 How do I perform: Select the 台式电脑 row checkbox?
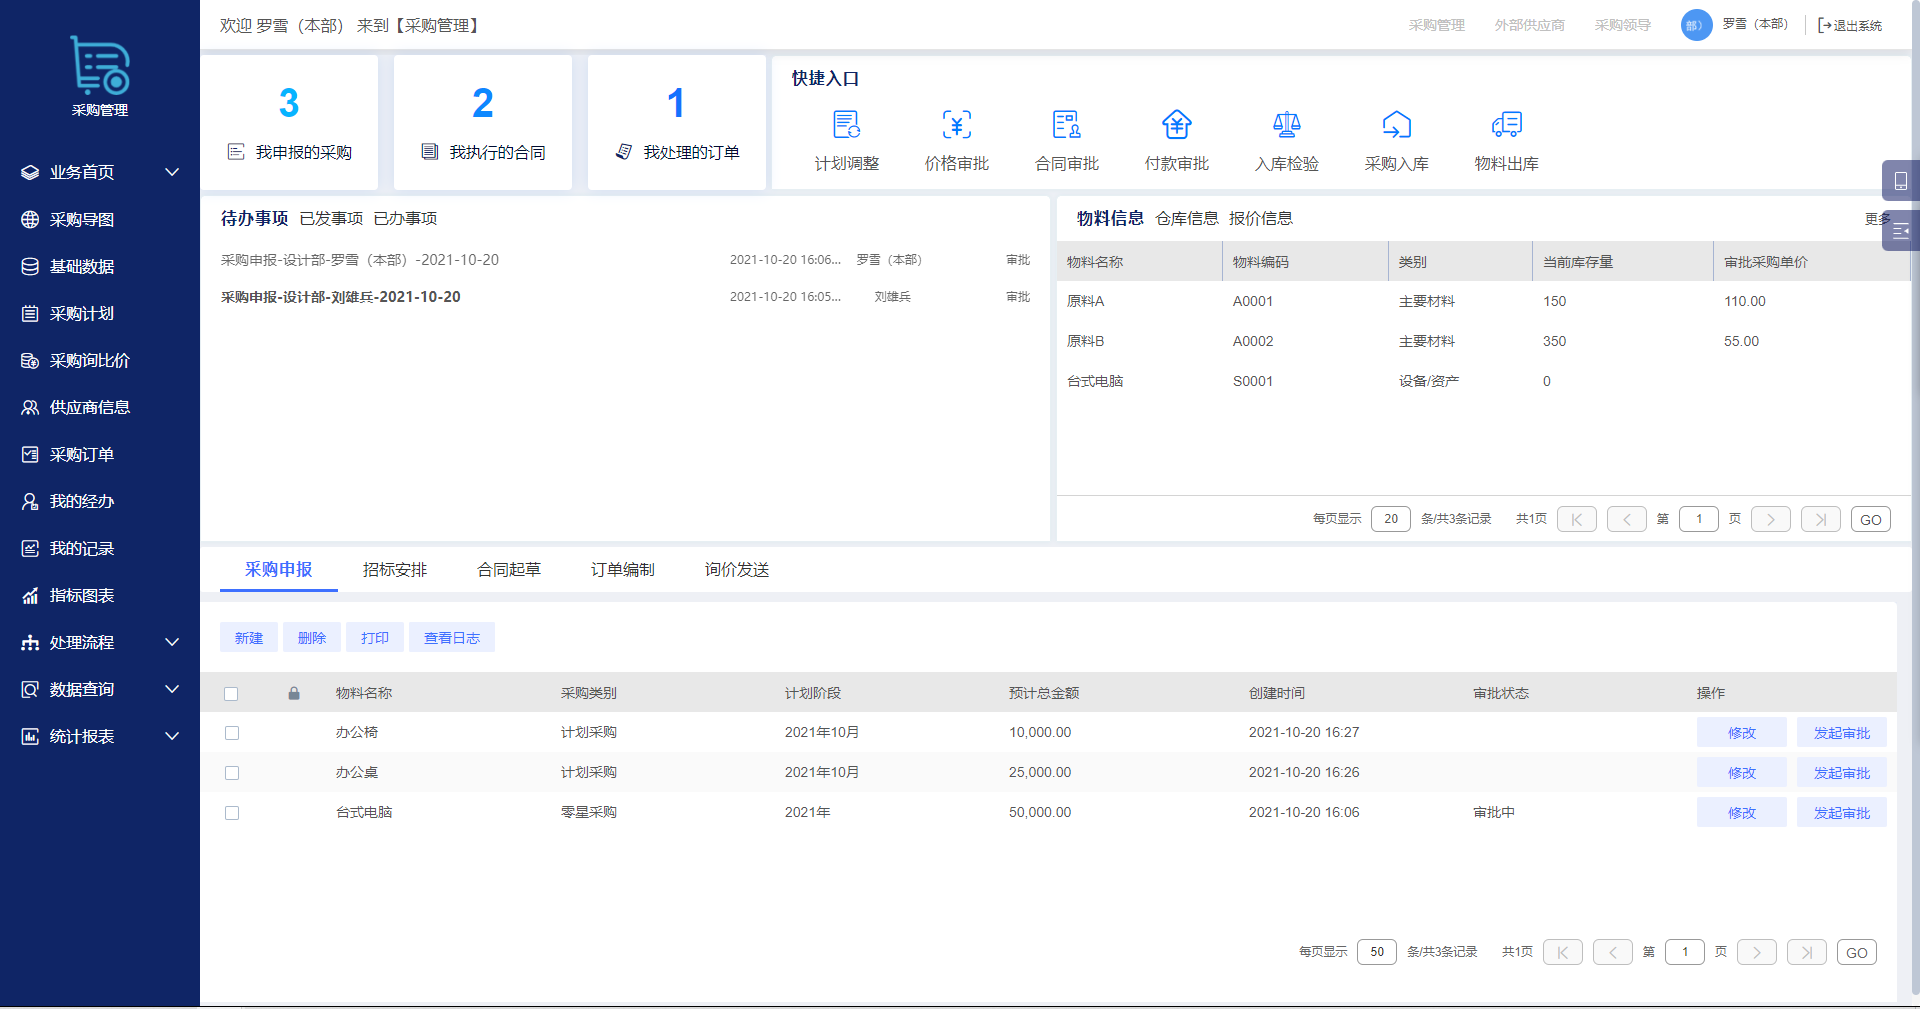232,813
